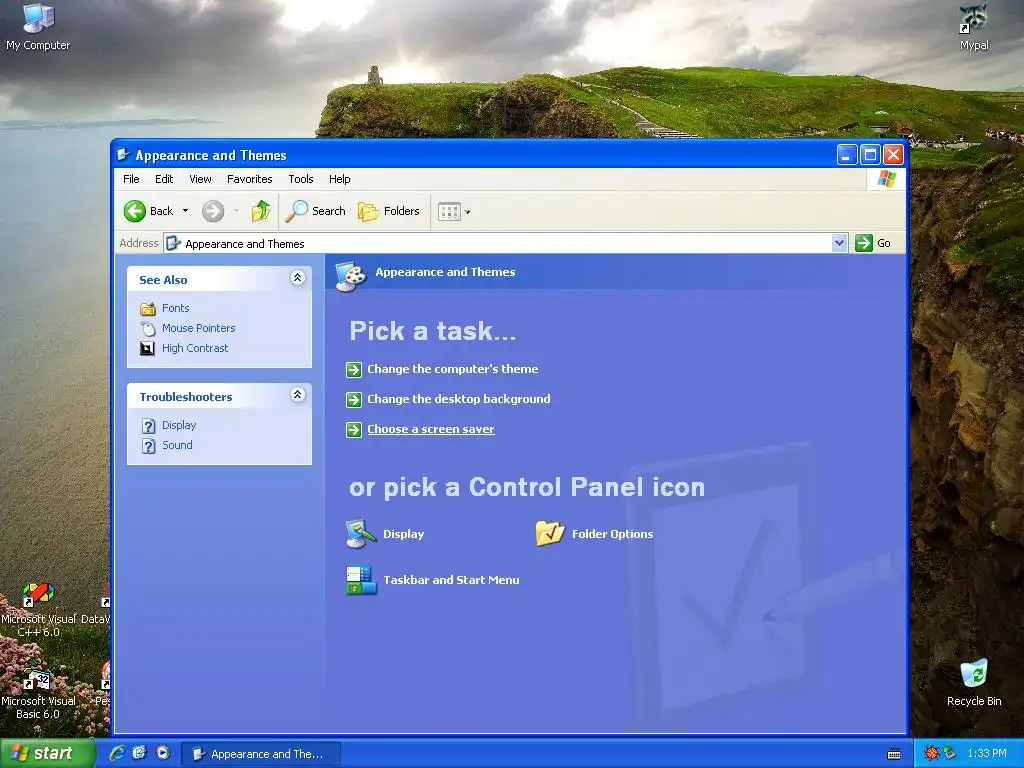
Task: Click the green arrow beside screen saver task
Action: (354, 430)
